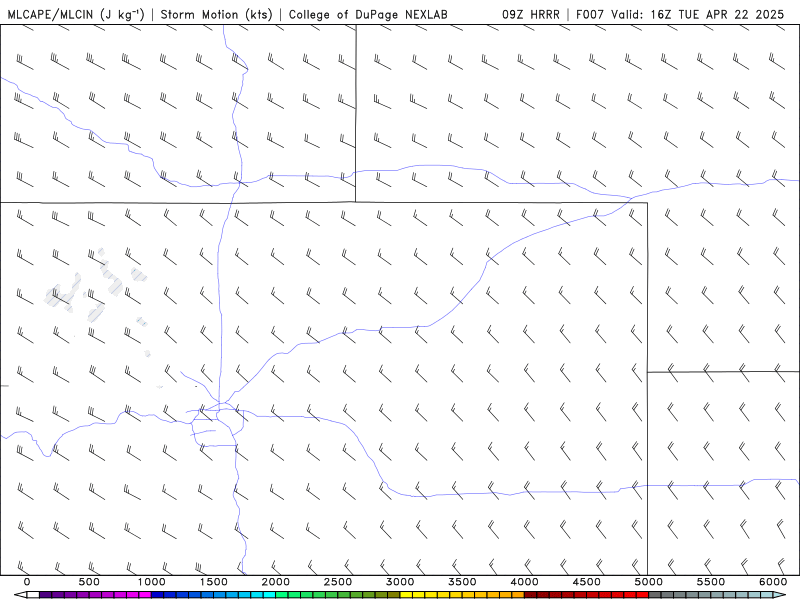800x600 pixels.
Task: Click the 'Storm Motion (kts)' header label
Action: (x=216, y=14)
